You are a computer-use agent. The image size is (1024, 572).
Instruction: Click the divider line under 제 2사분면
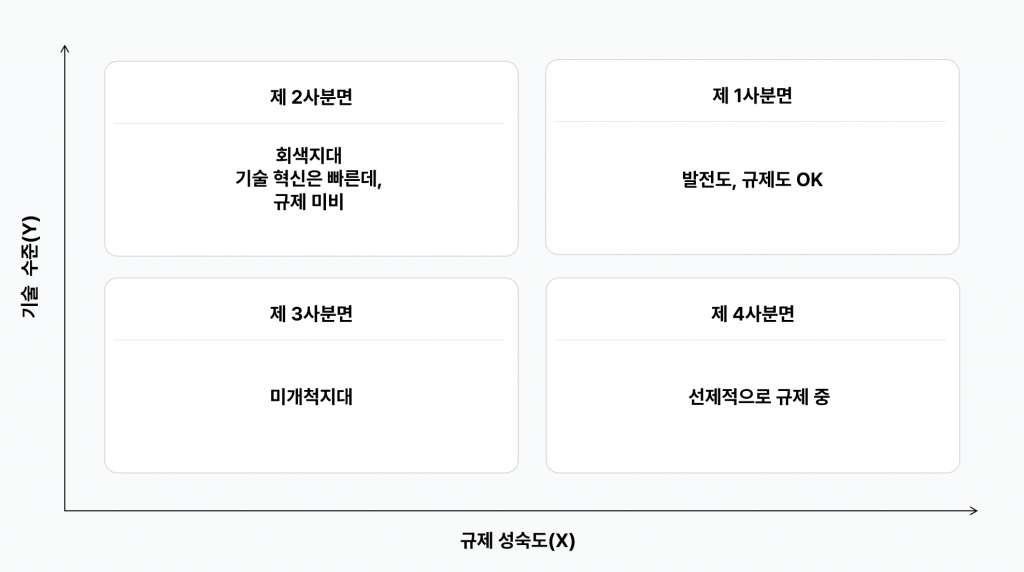[310, 123]
